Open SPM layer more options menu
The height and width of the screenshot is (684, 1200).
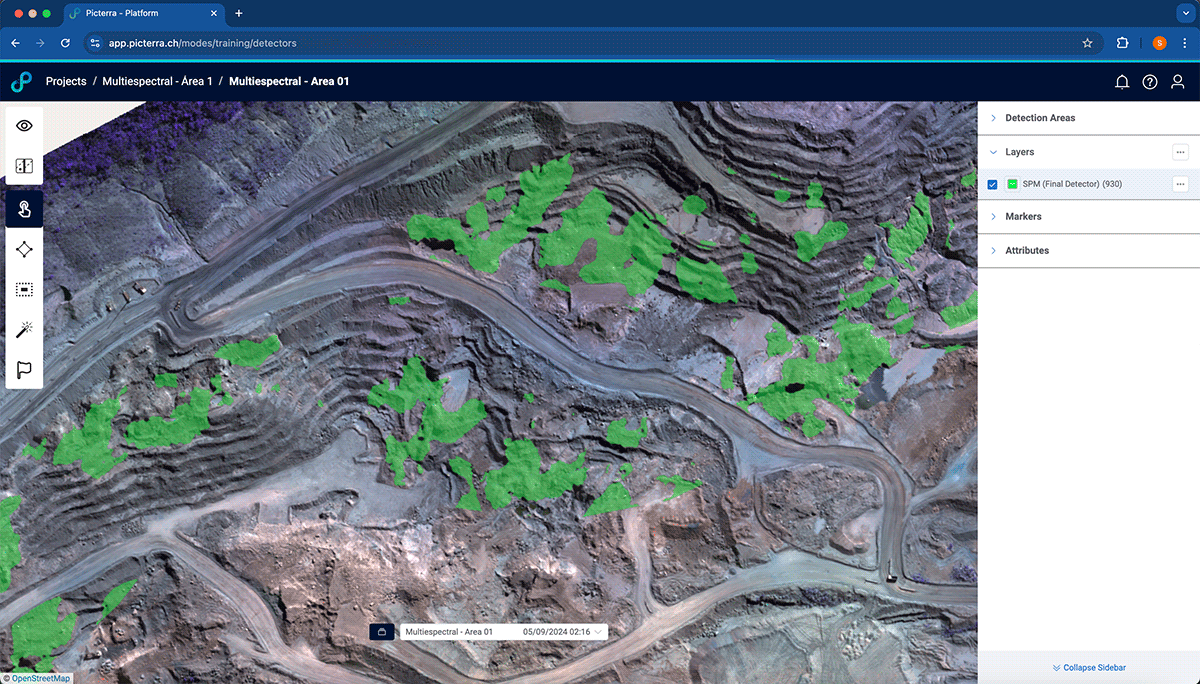1180,184
